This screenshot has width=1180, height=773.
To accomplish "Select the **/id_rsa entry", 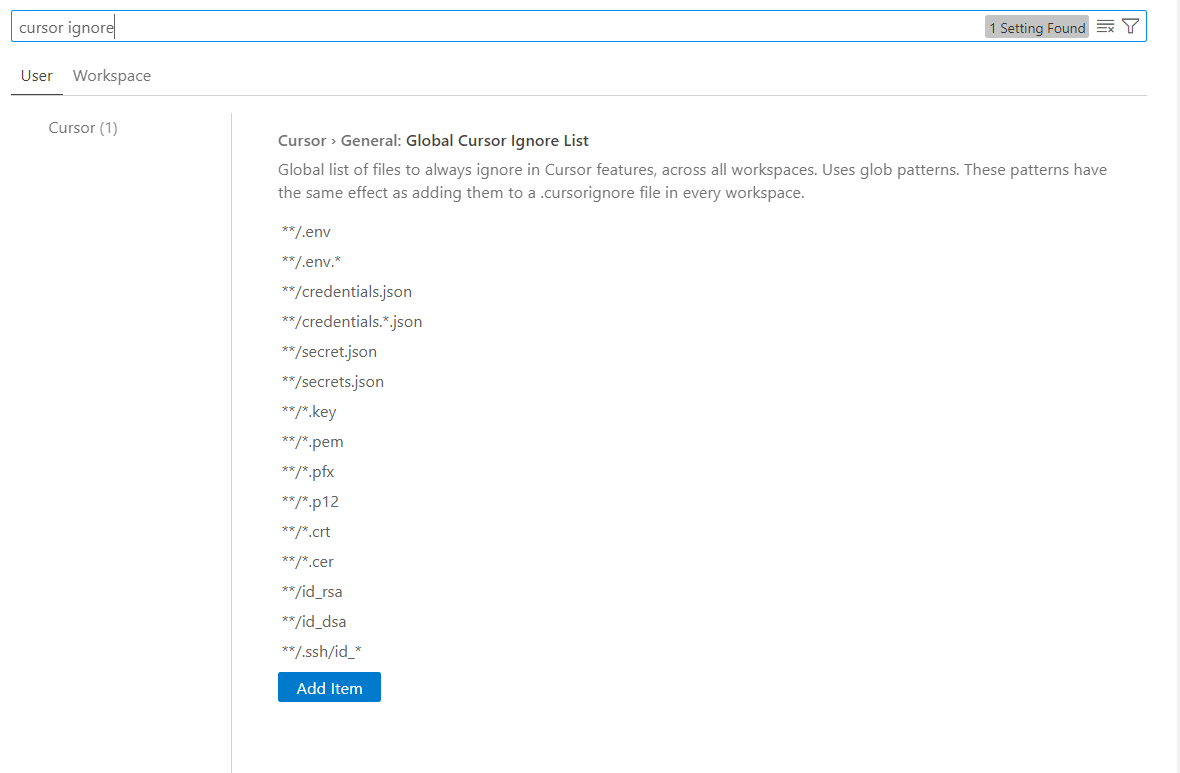I will click(312, 592).
